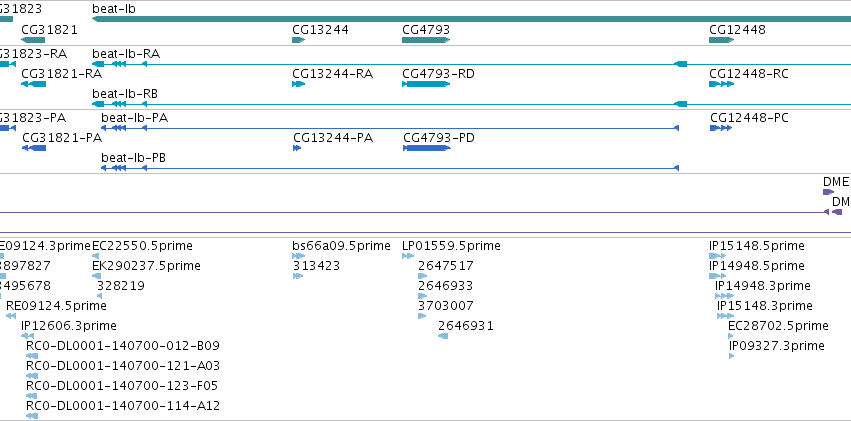Select the beat-Ib-RA transcript line
This screenshot has height=421, width=851.
pyautogui.click(x=471, y=64)
